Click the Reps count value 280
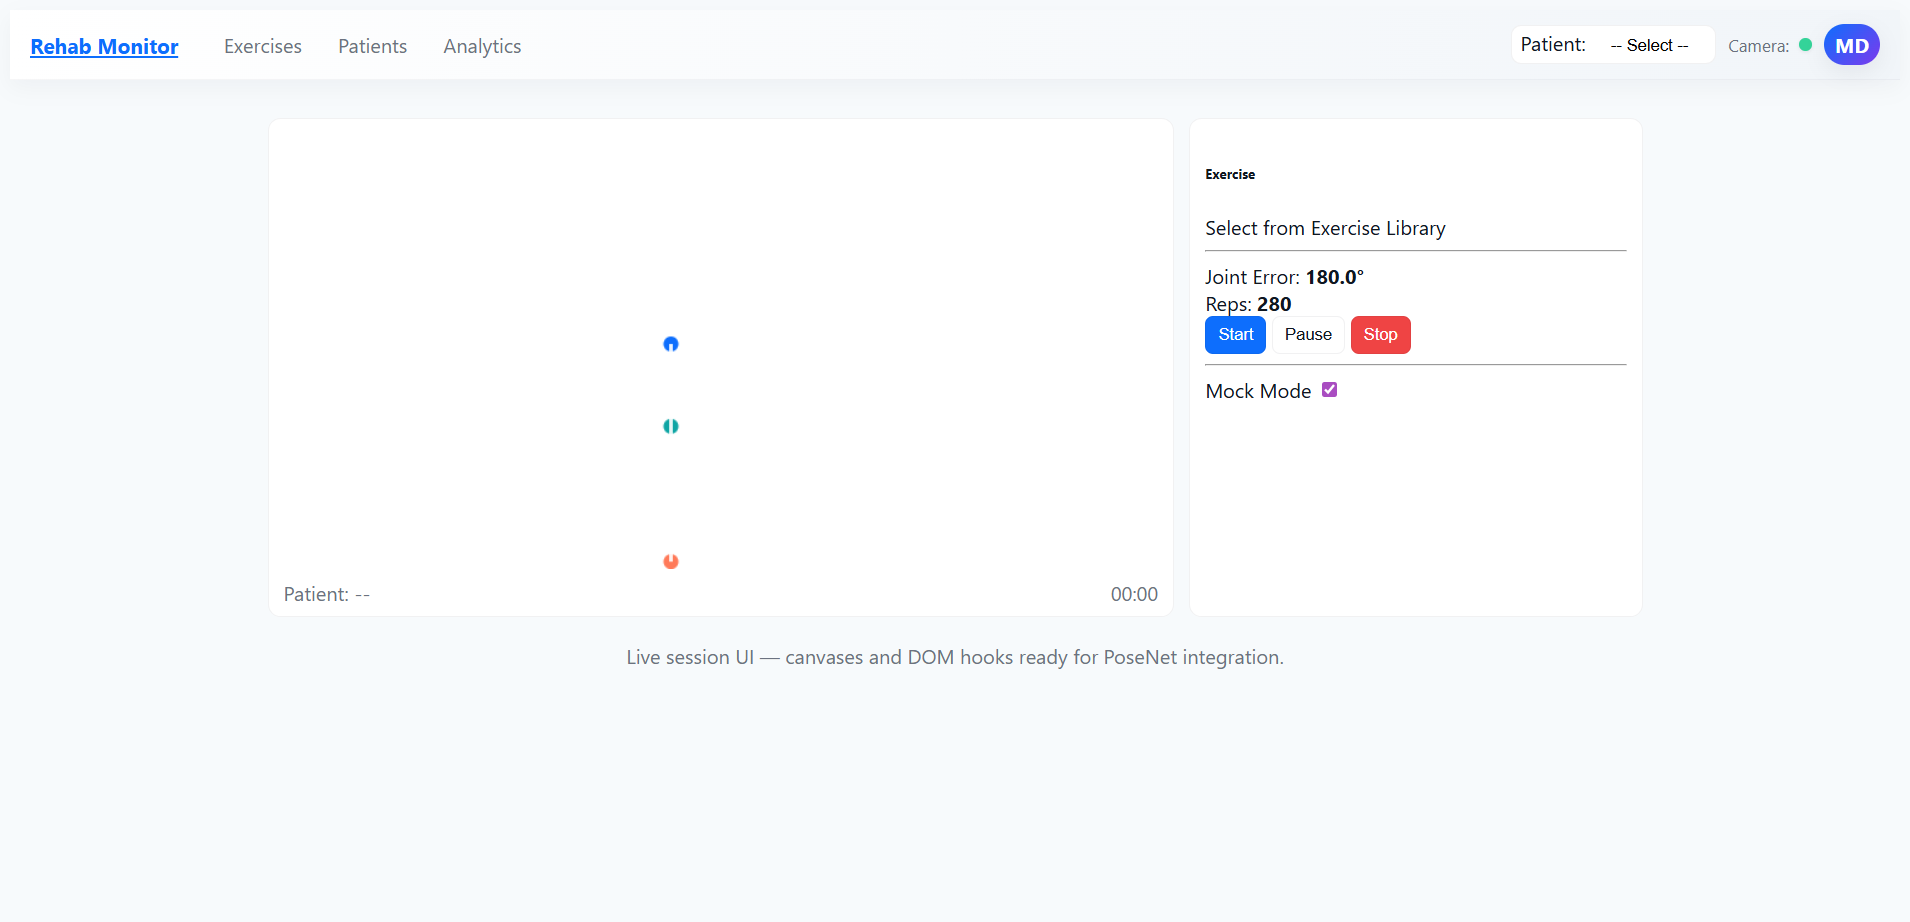The width and height of the screenshot is (1910, 922). click(x=1274, y=304)
